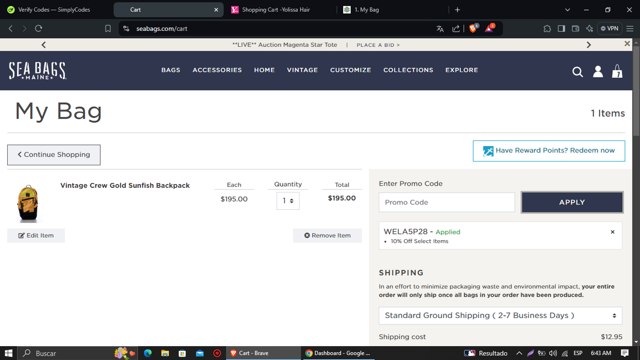This screenshot has width=640, height=360.
Task: Open the HOME navigation menu
Action: tap(264, 70)
